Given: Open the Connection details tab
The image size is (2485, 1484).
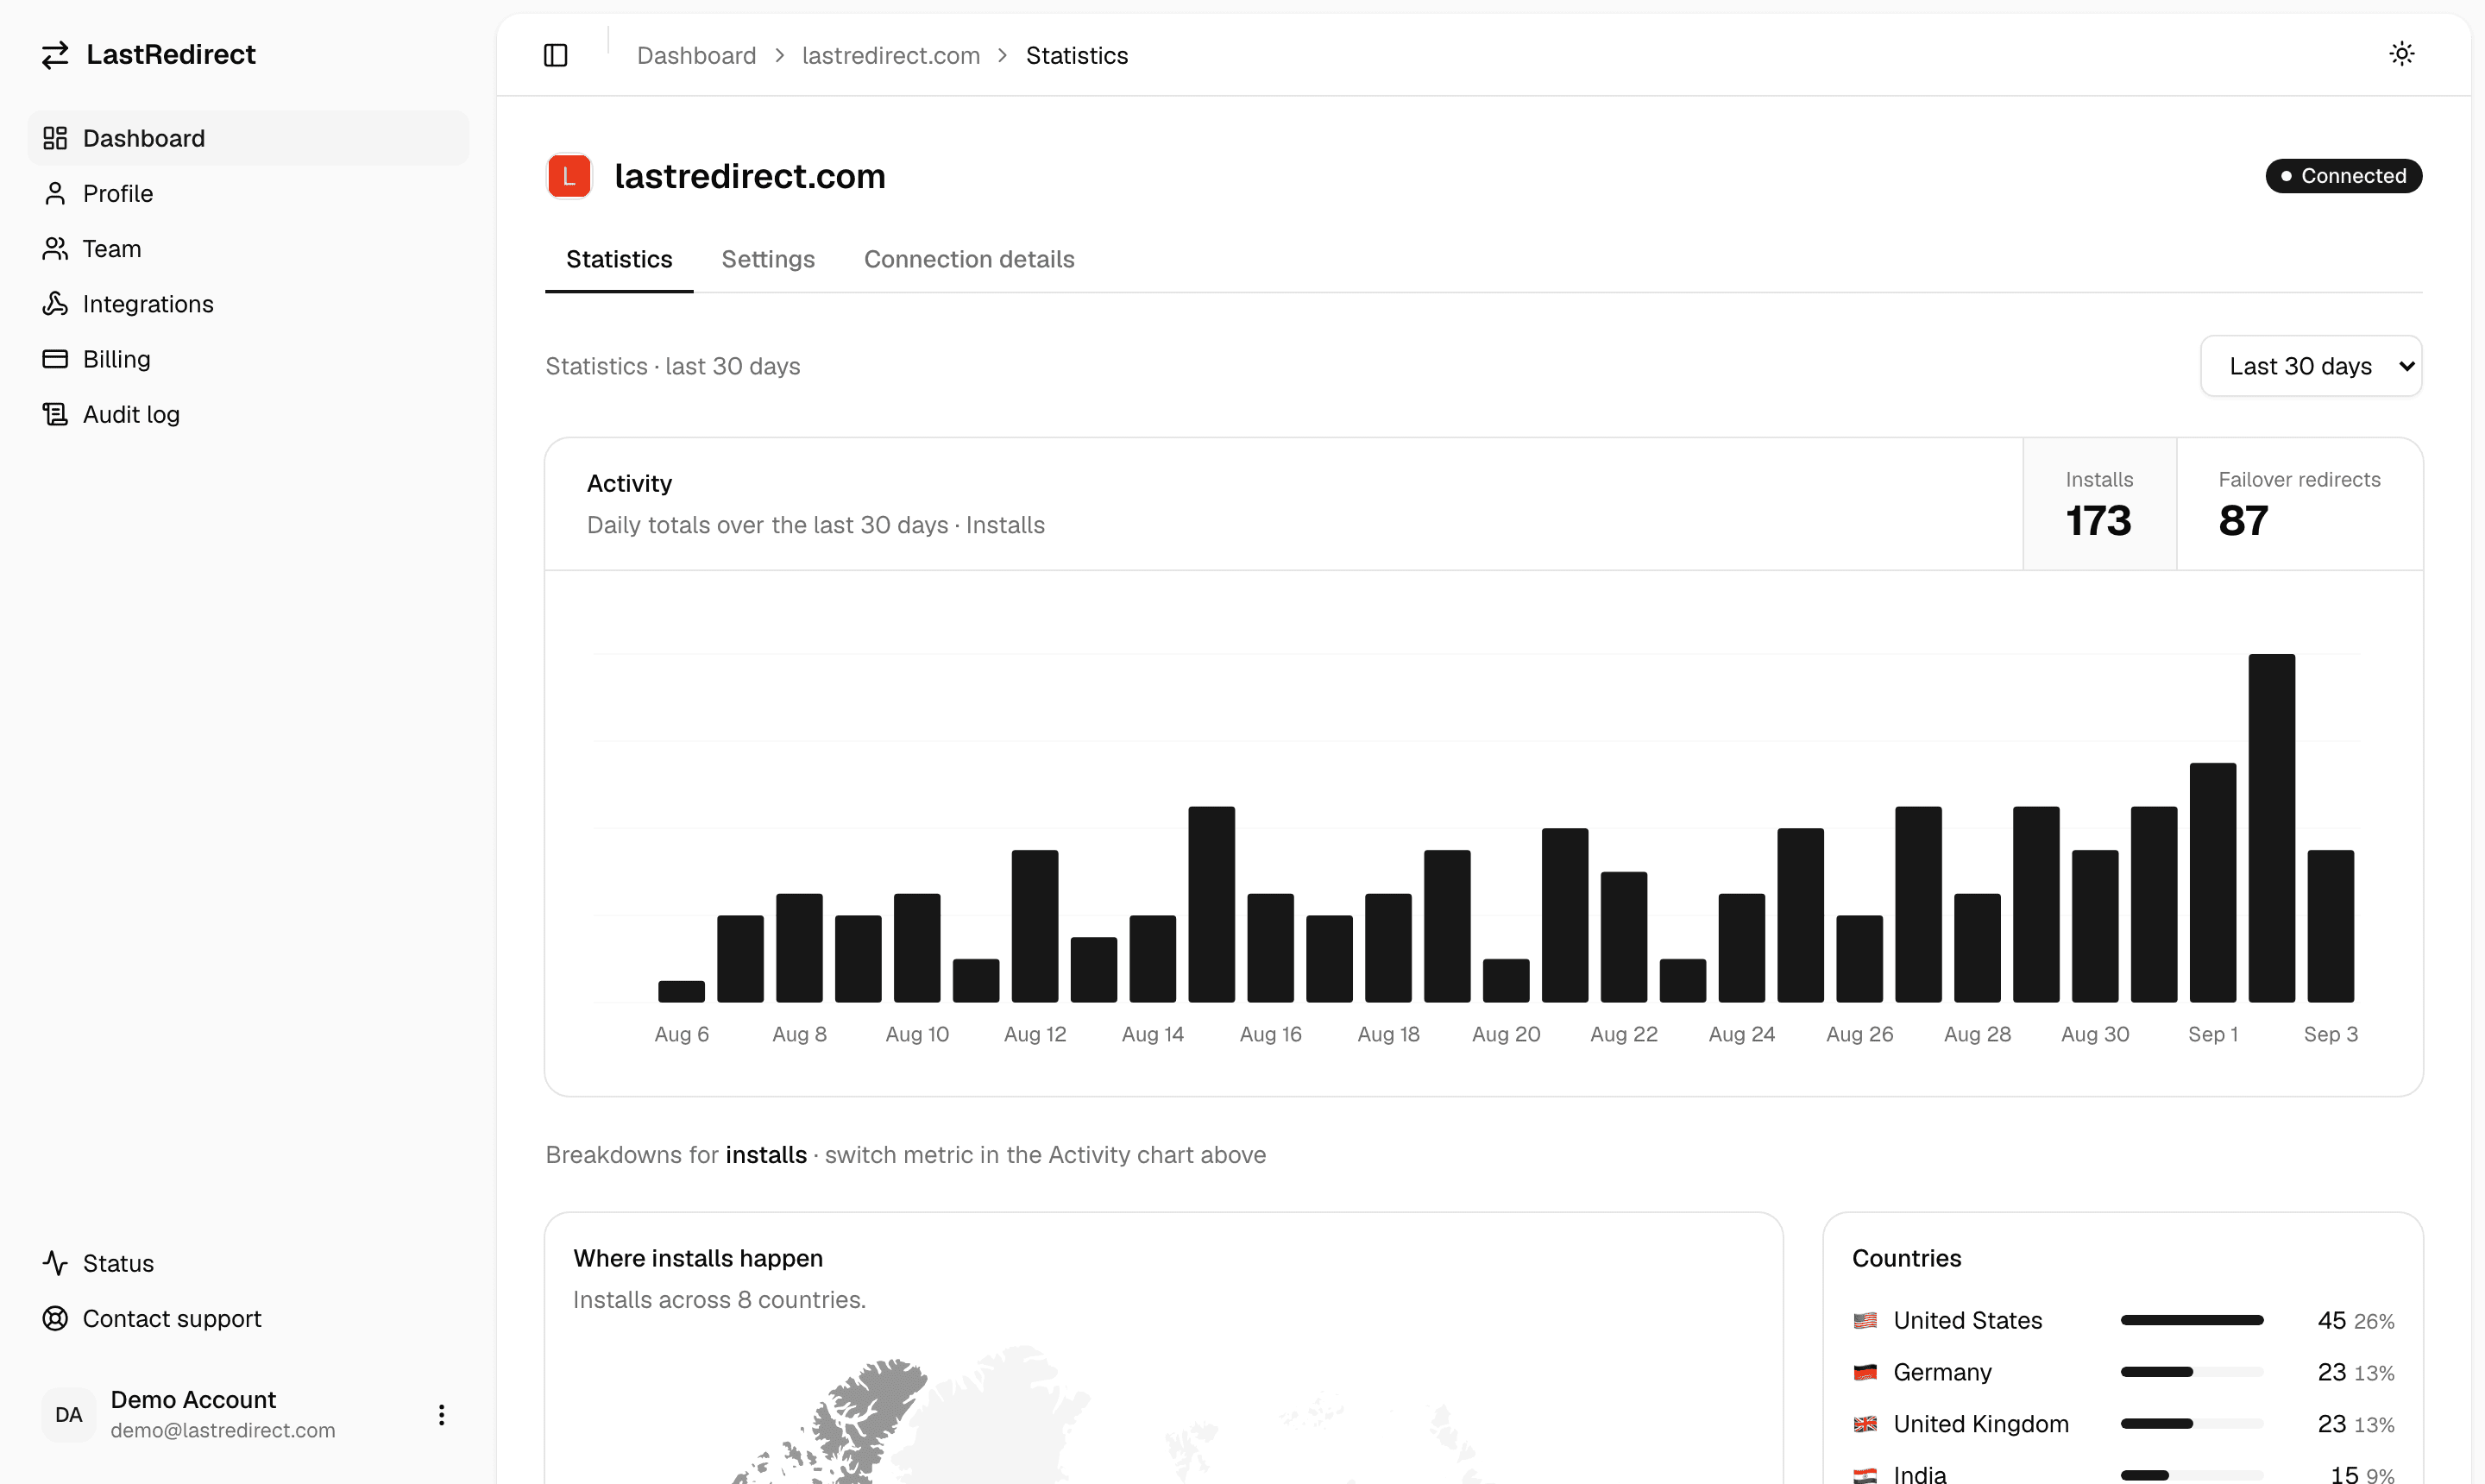Looking at the screenshot, I should click(x=969, y=259).
